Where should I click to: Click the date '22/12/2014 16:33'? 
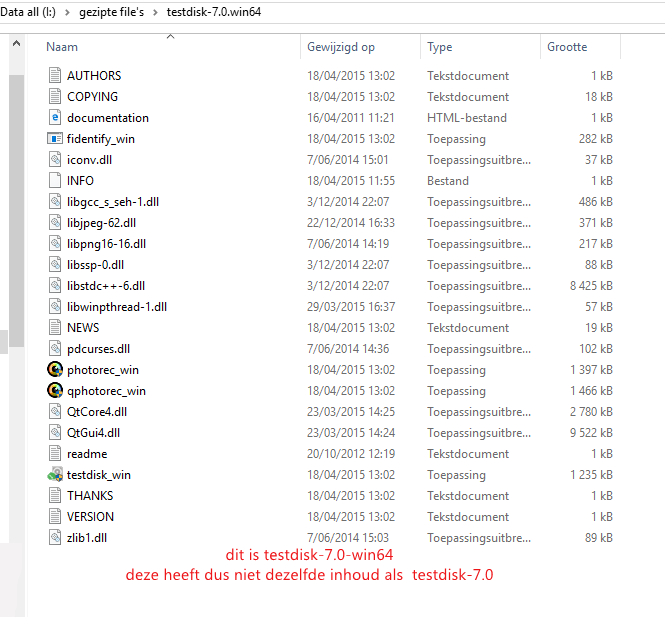tap(351, 223)
